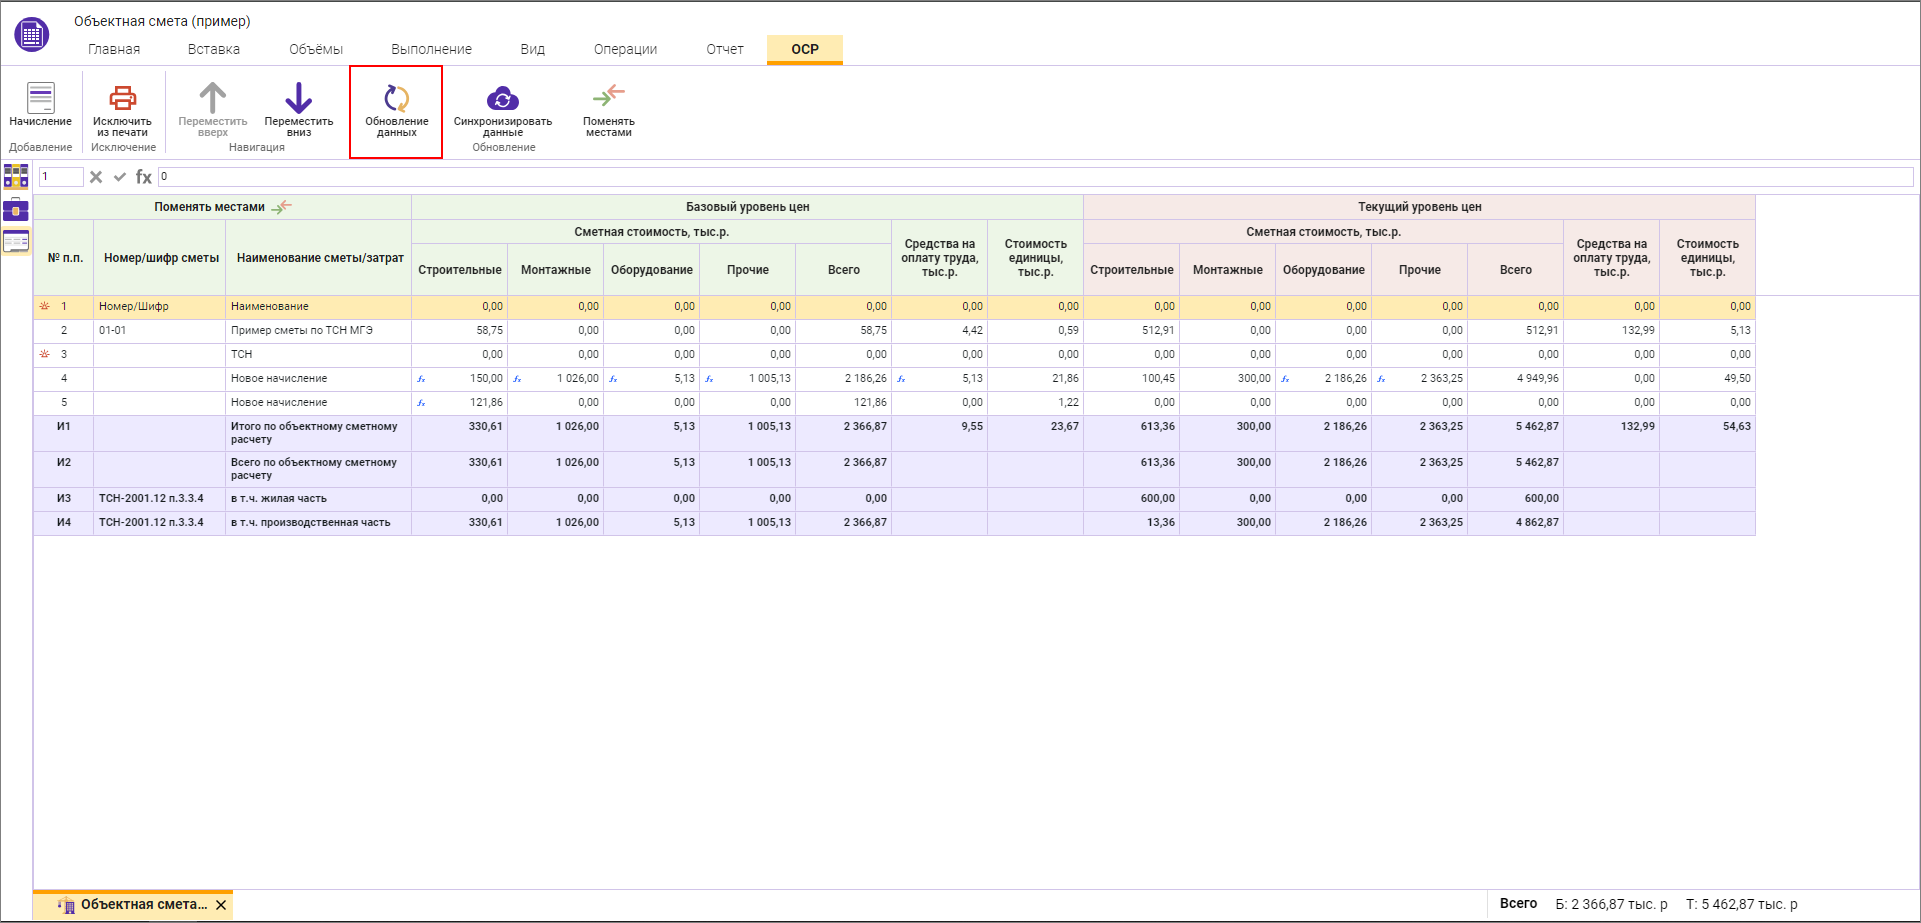Click the formula input field
The width and height of the screenshot is (1921, 923).
[x=1035, y=177]
